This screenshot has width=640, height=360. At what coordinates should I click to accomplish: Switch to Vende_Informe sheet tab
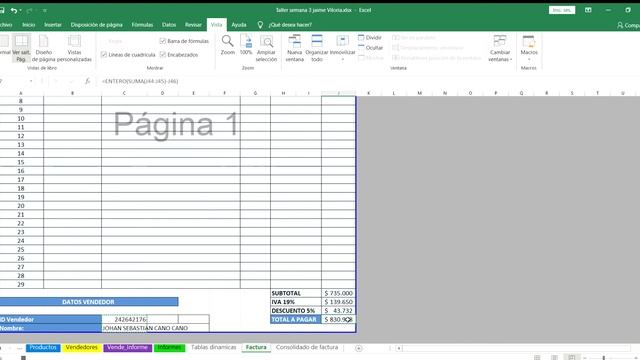click(x=127, y=347)
